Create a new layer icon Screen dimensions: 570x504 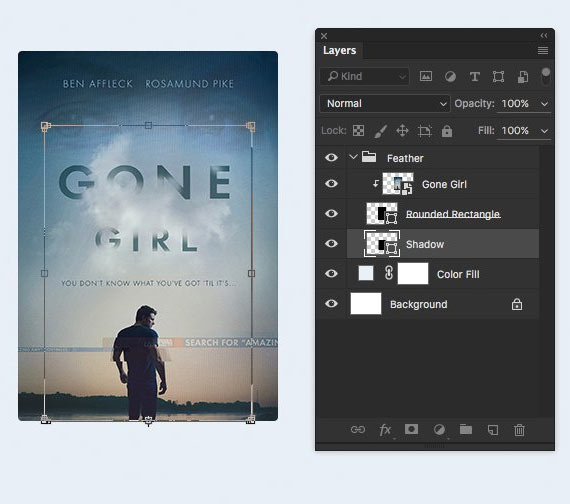tap(493, 430)
